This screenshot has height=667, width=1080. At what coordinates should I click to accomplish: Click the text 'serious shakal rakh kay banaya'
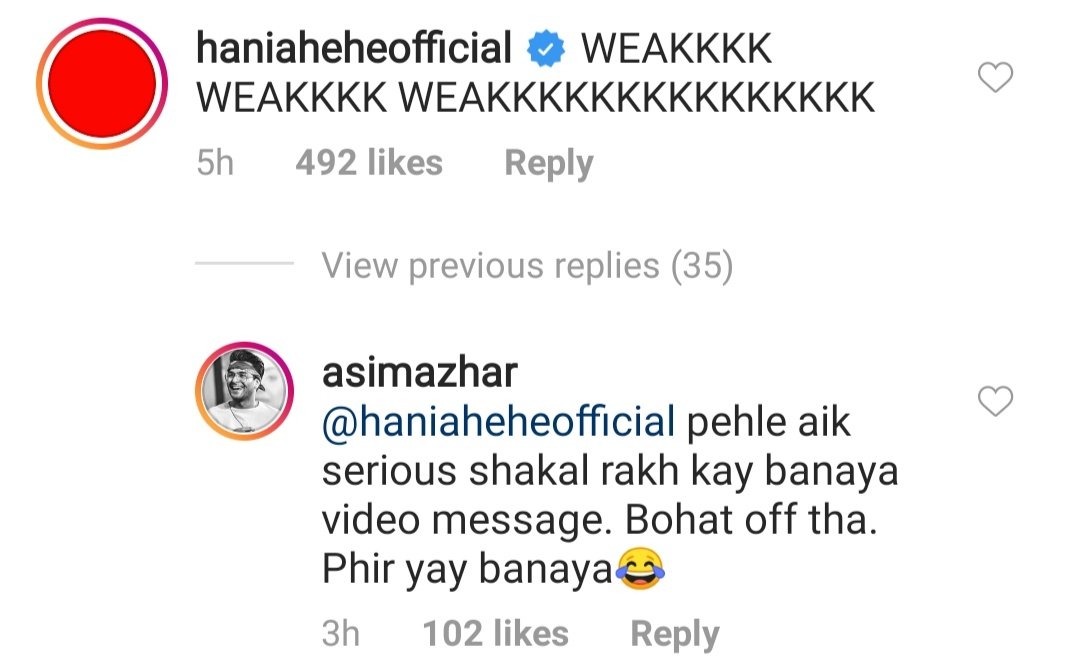610,472
